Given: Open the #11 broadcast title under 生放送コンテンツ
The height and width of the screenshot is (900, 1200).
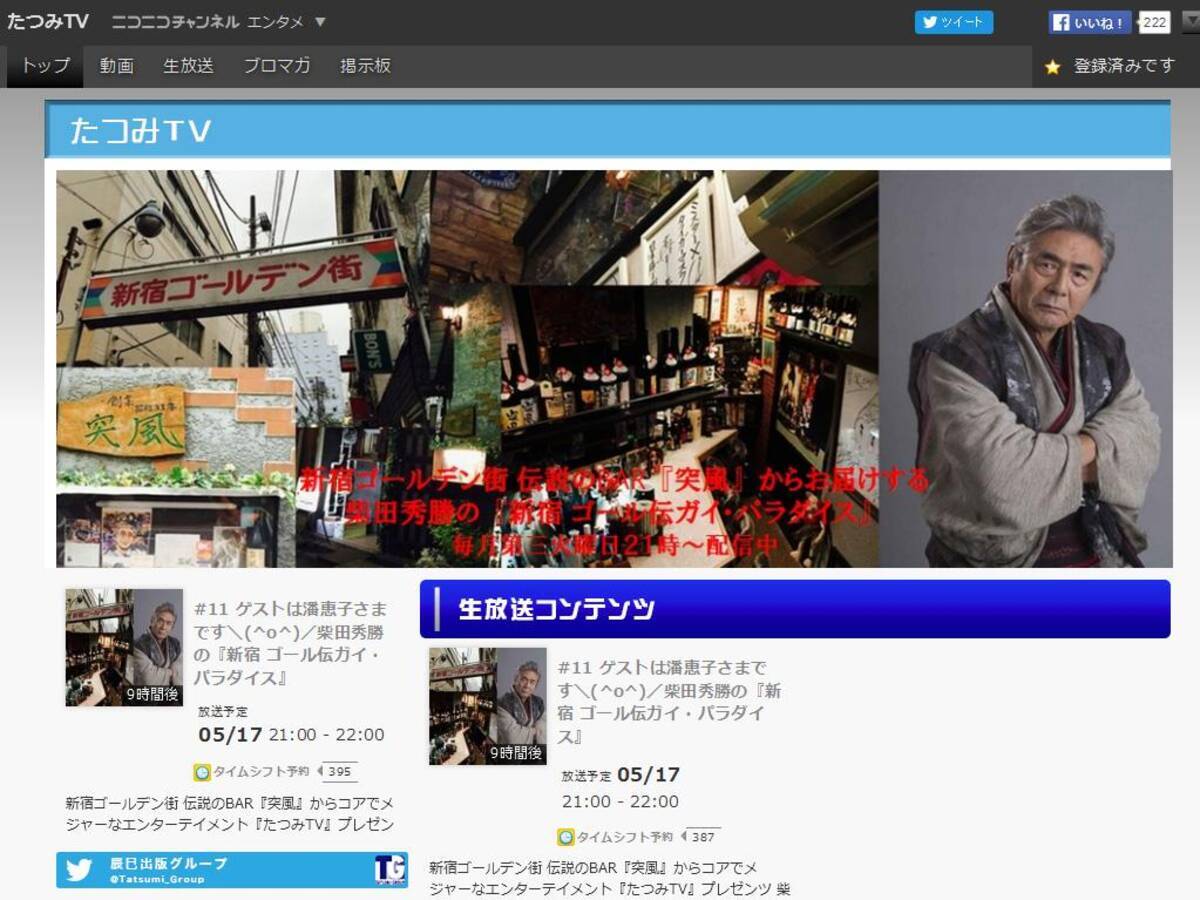Looking at the screenshot, I should [x=669, y=702].
